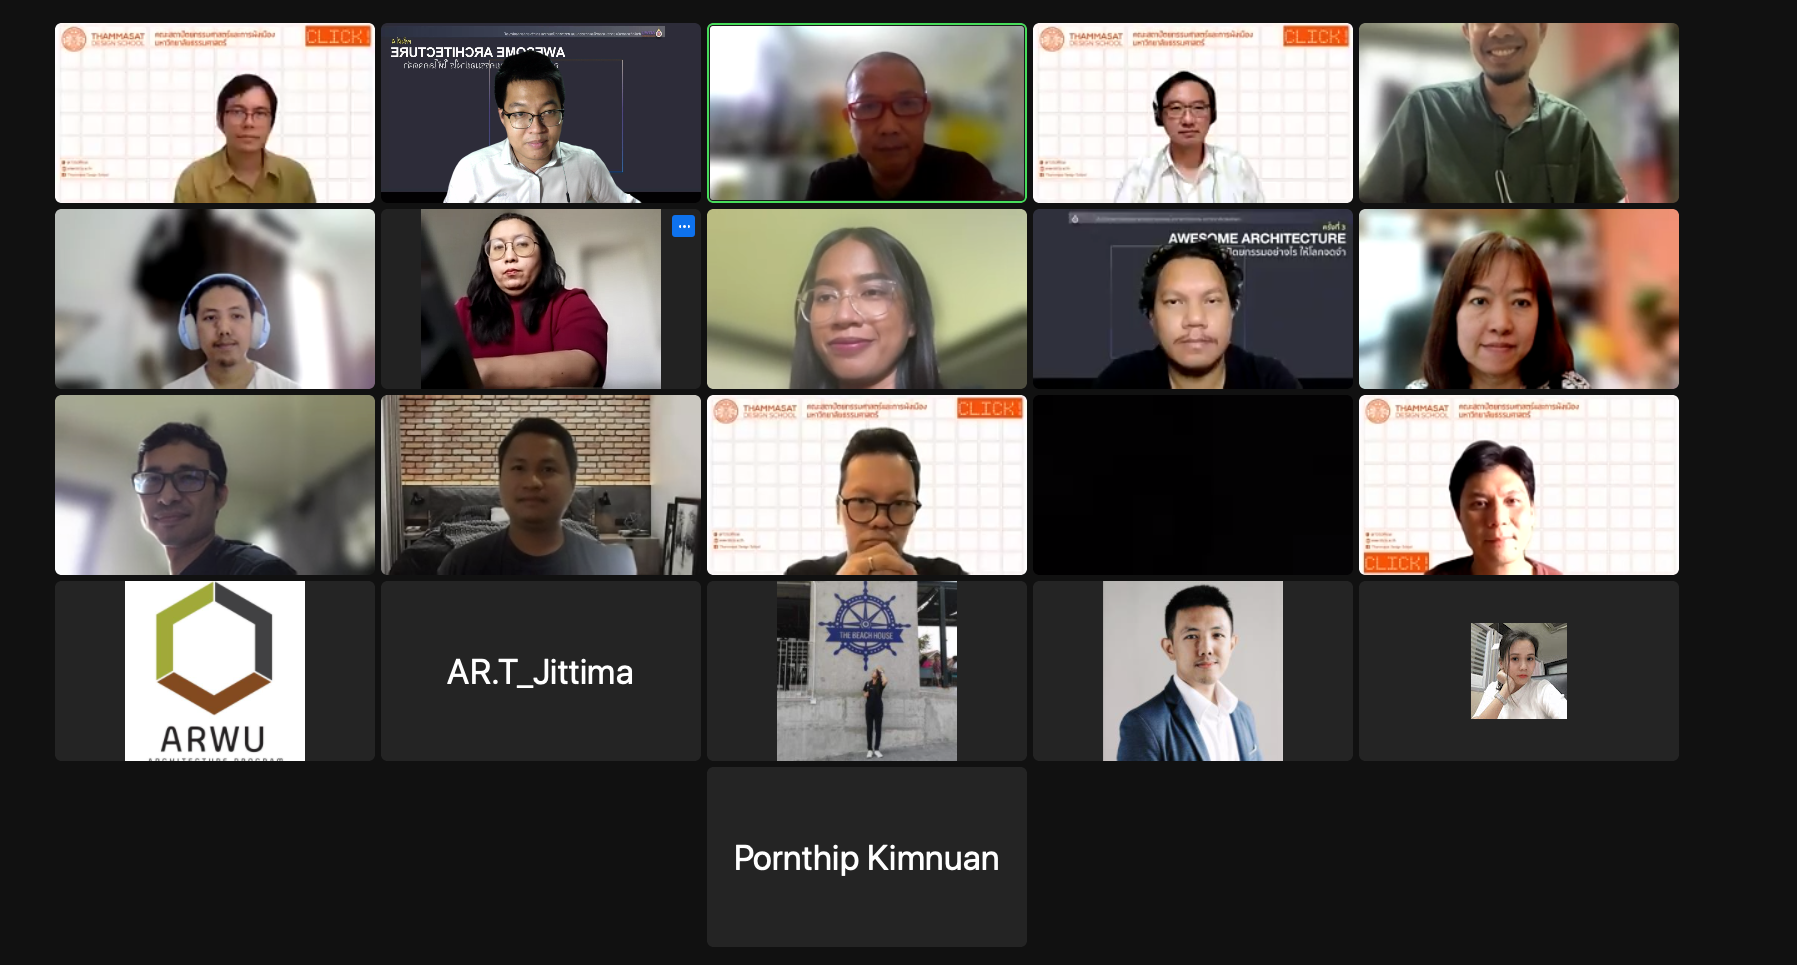Select the video with plain green wall

click(x=867, y=299)
